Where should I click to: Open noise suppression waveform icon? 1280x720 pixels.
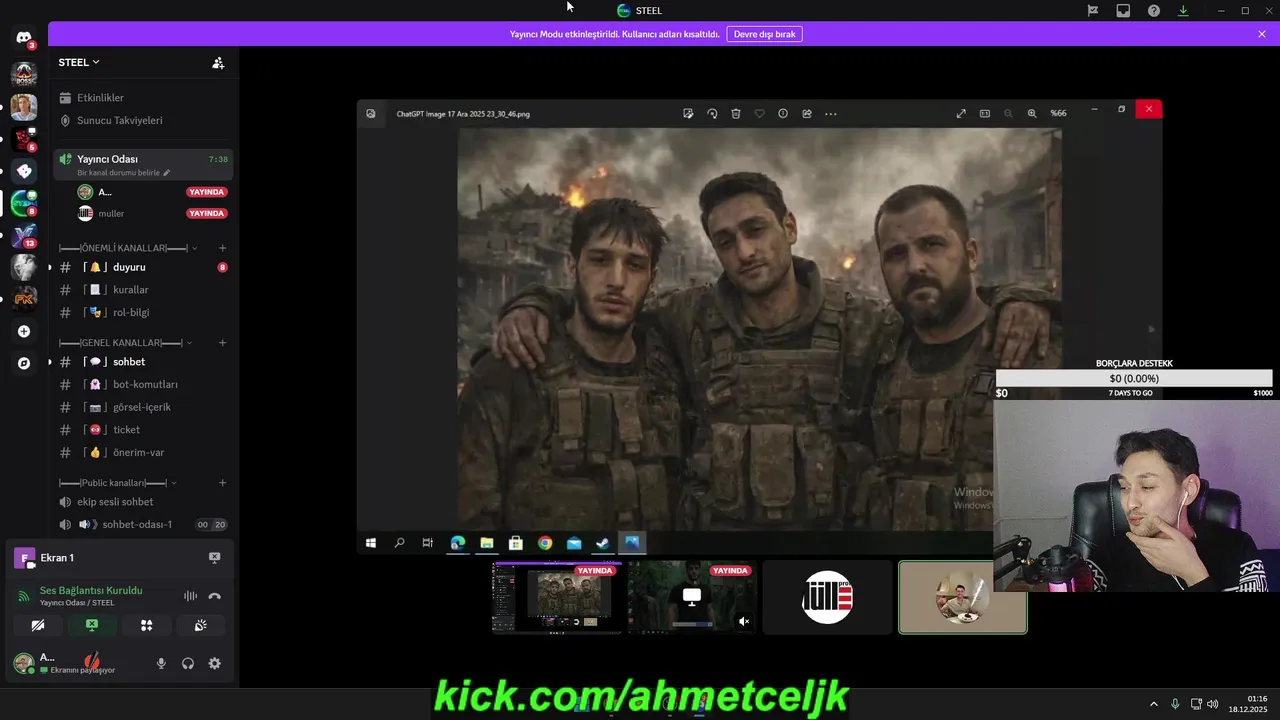point(190,596)
